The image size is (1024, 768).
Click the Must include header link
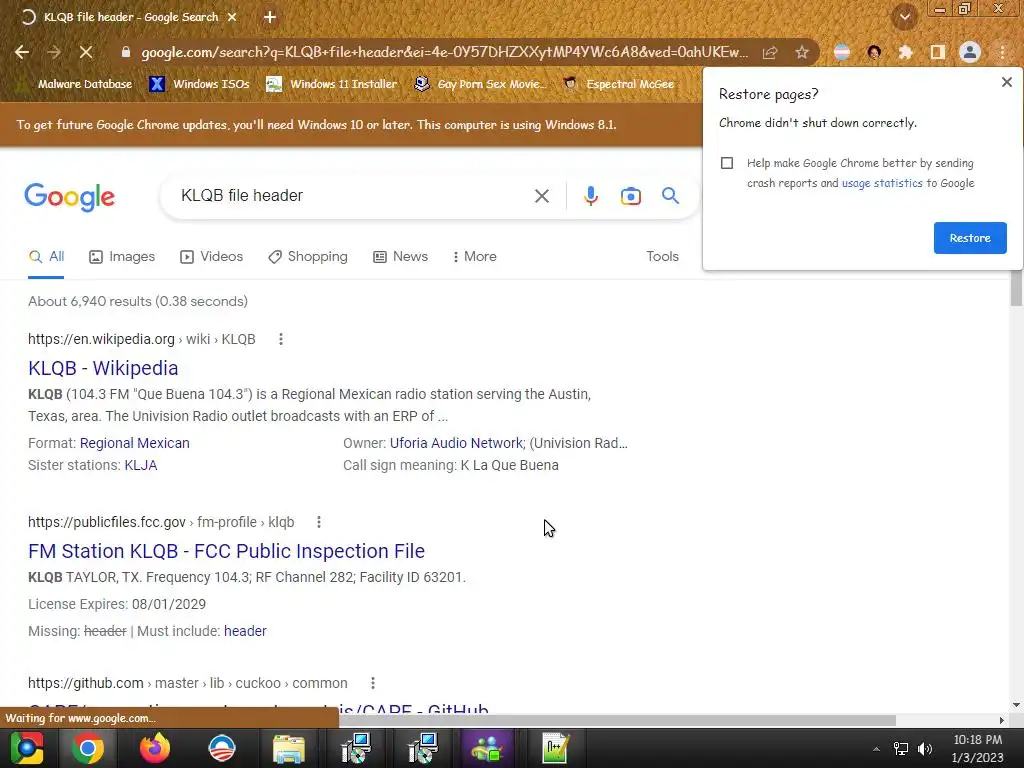(x=245, y=631)
